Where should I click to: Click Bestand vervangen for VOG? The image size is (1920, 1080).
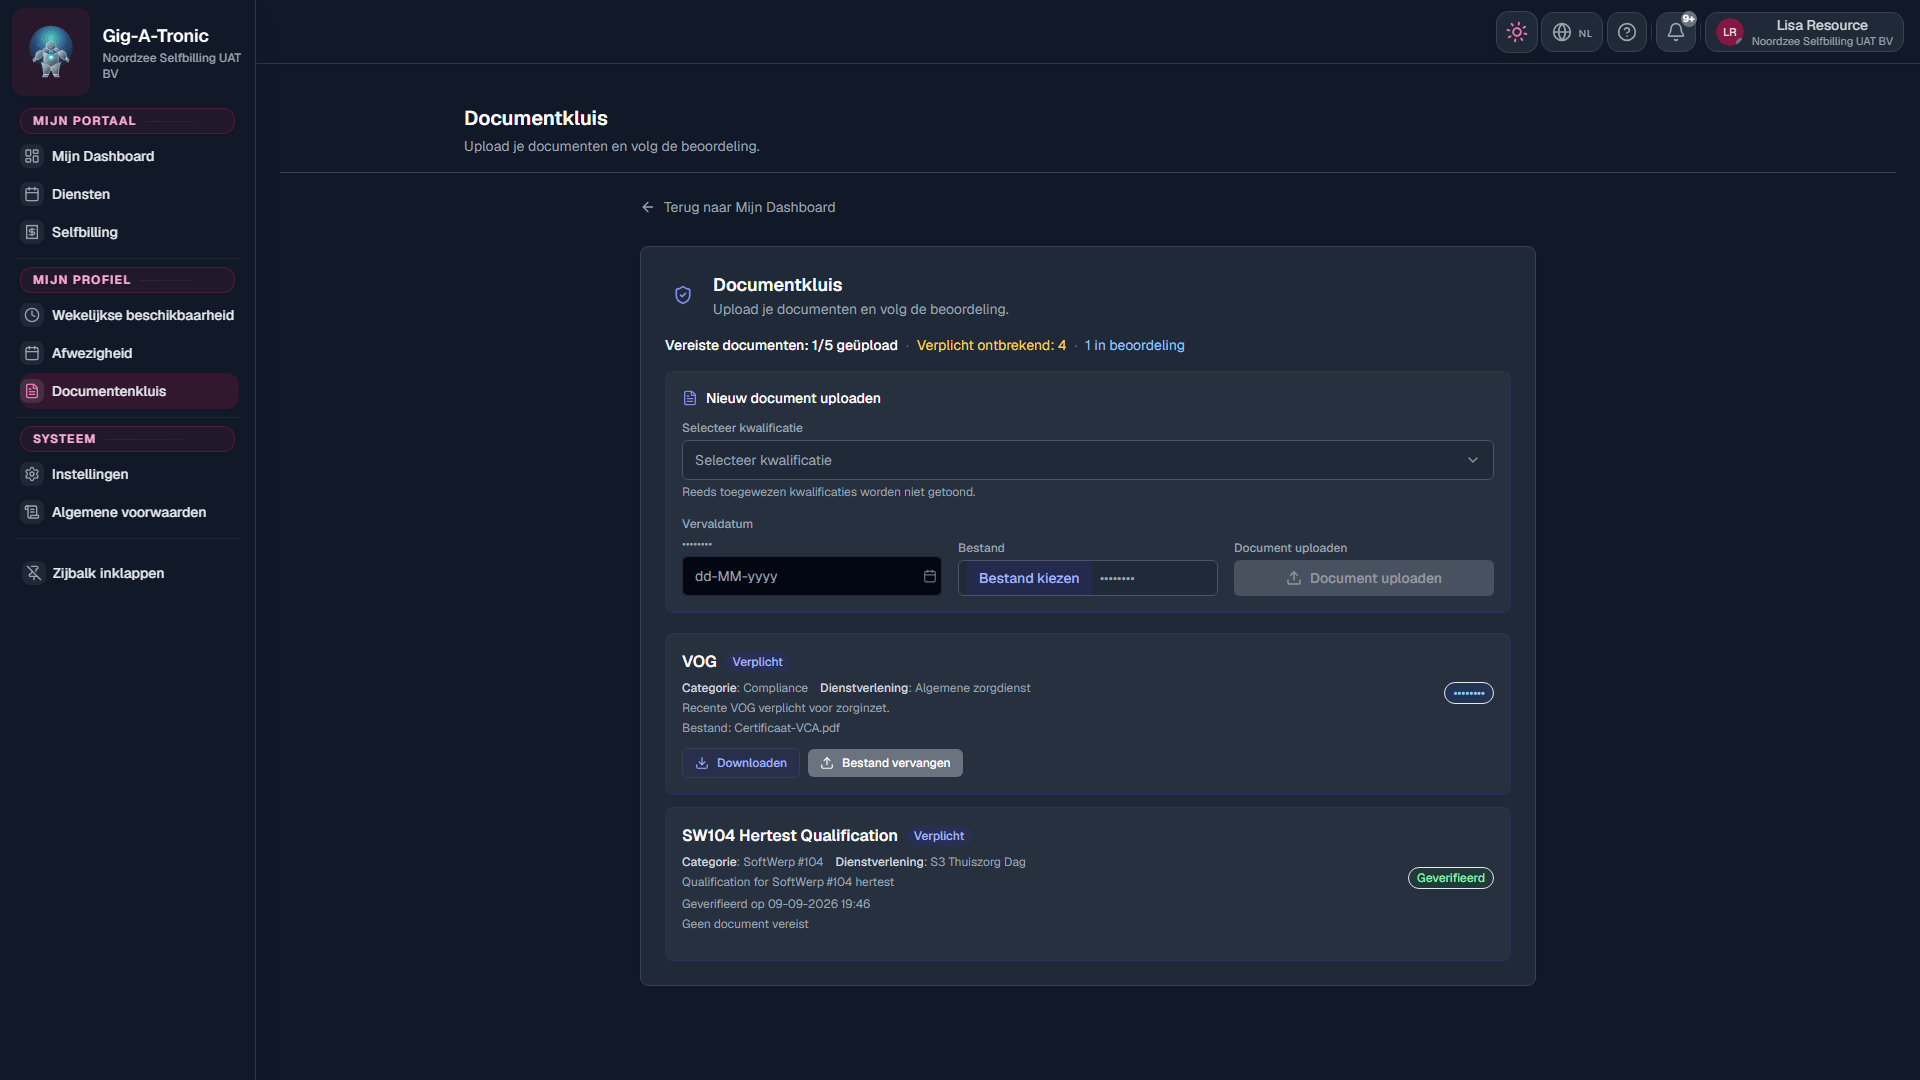[x=885, y=763]
